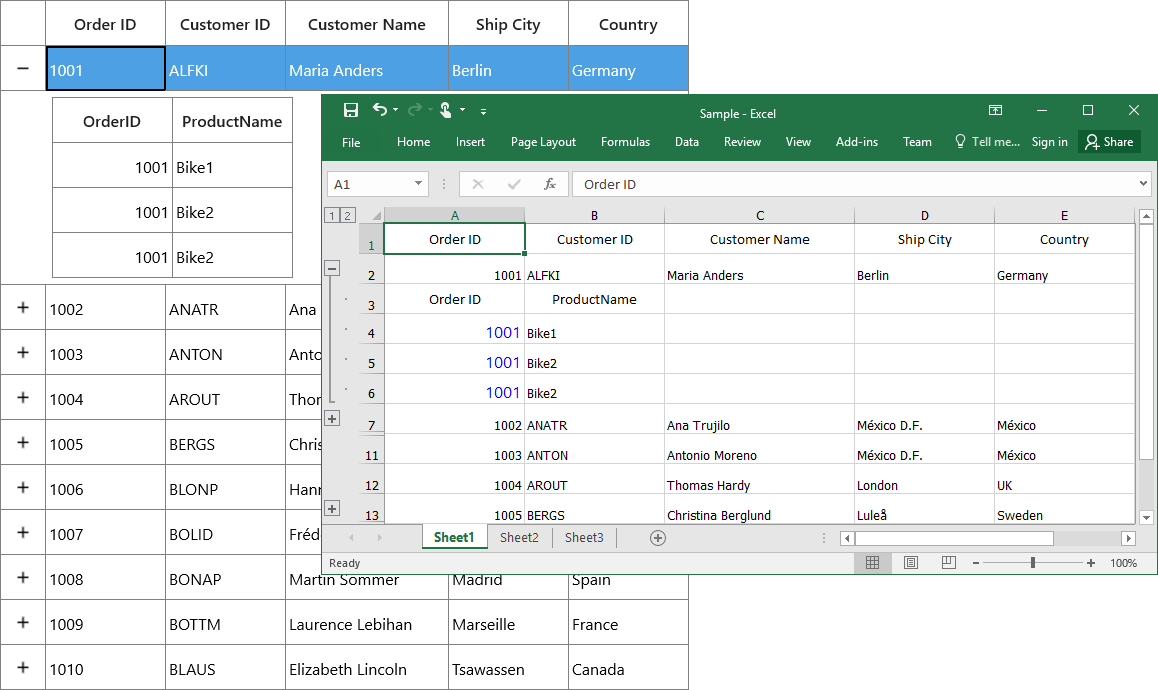The image size is (1158, 690).
Task: Click the Tell me lightbulb box
Action: click(x=987, y=141)
